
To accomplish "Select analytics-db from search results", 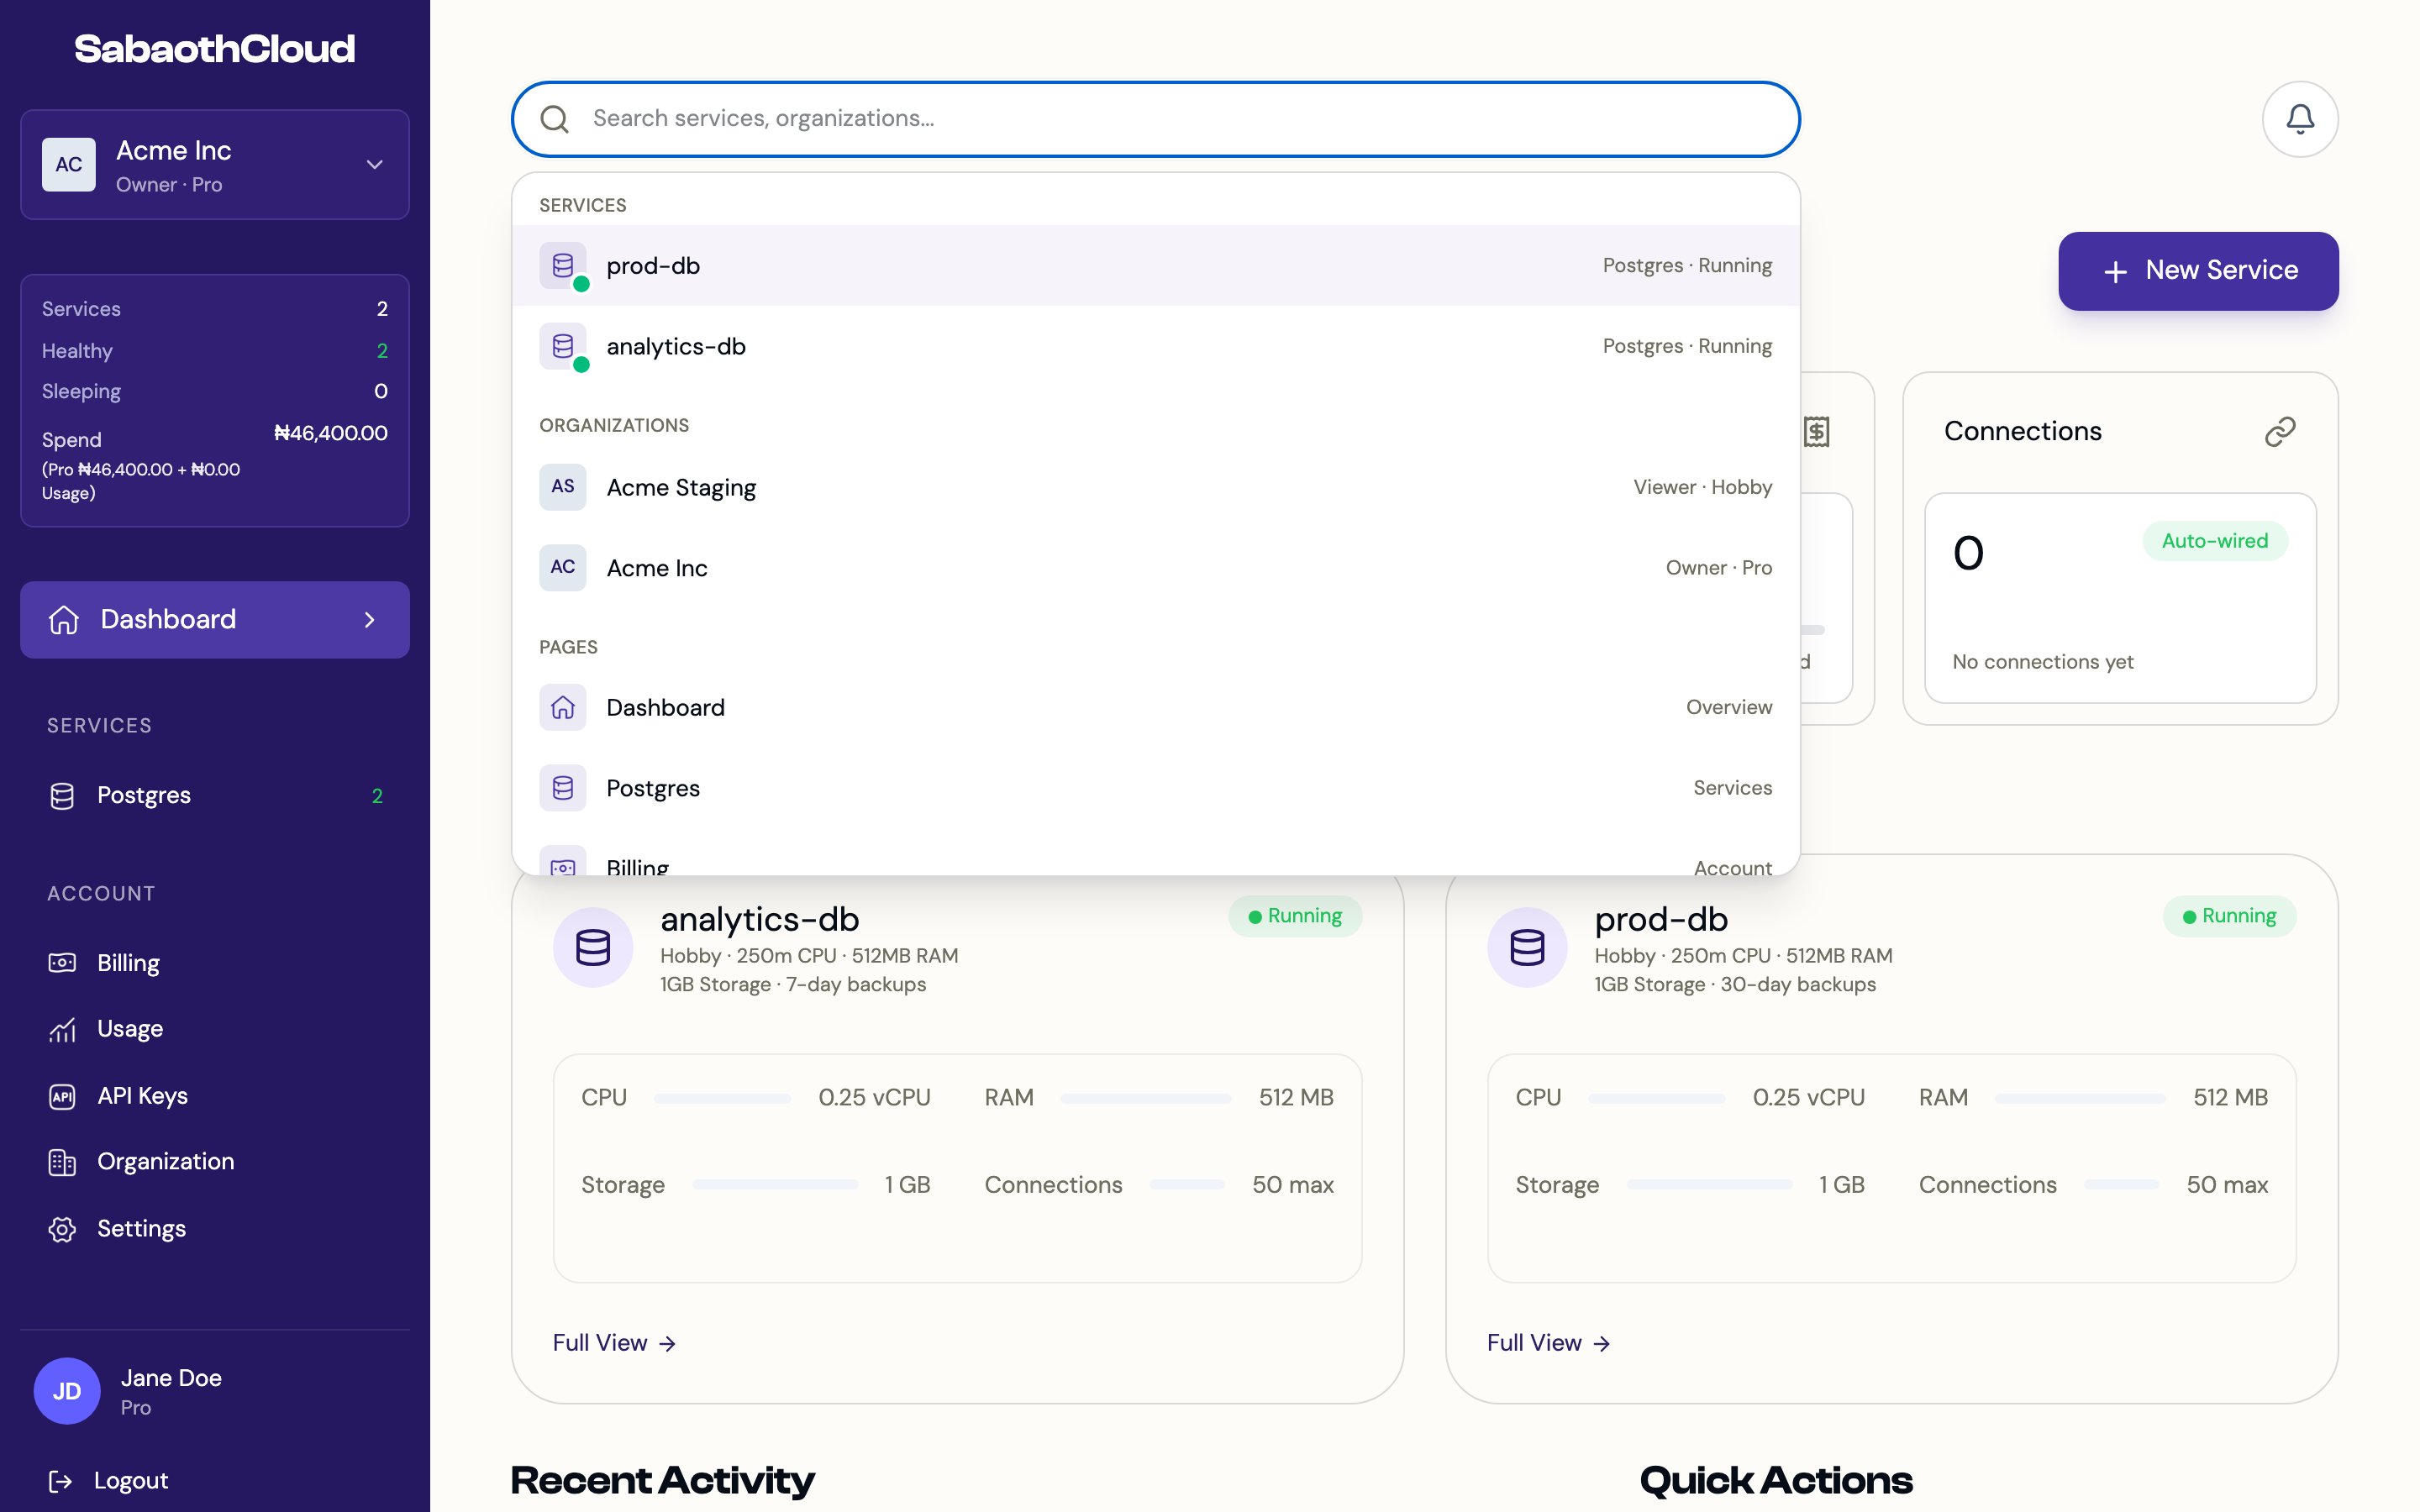I will pos(1156,346).
